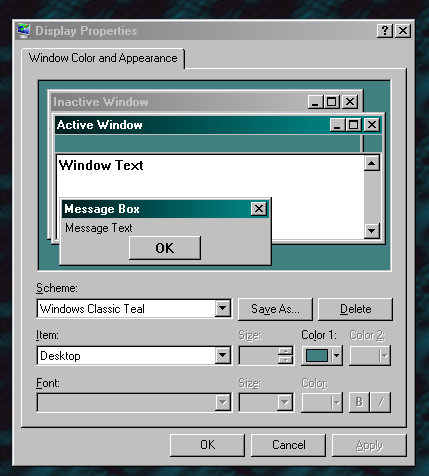Click the Active Window title bar in preview

[x=218, y=125]
